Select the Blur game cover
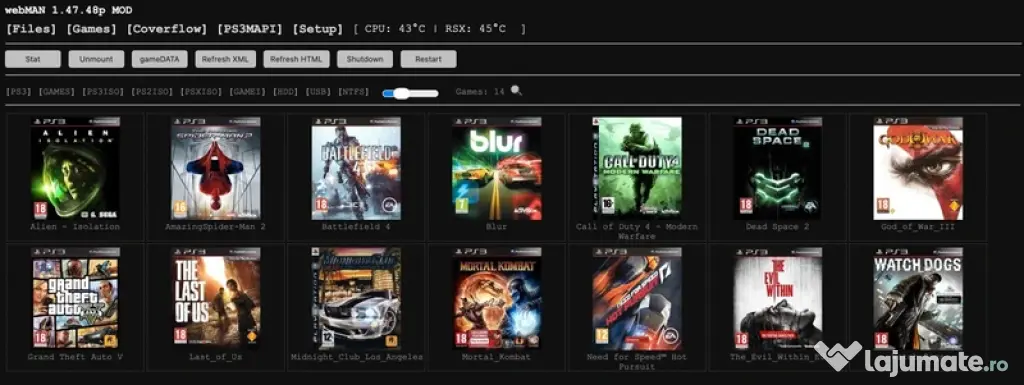 [496, 168]
